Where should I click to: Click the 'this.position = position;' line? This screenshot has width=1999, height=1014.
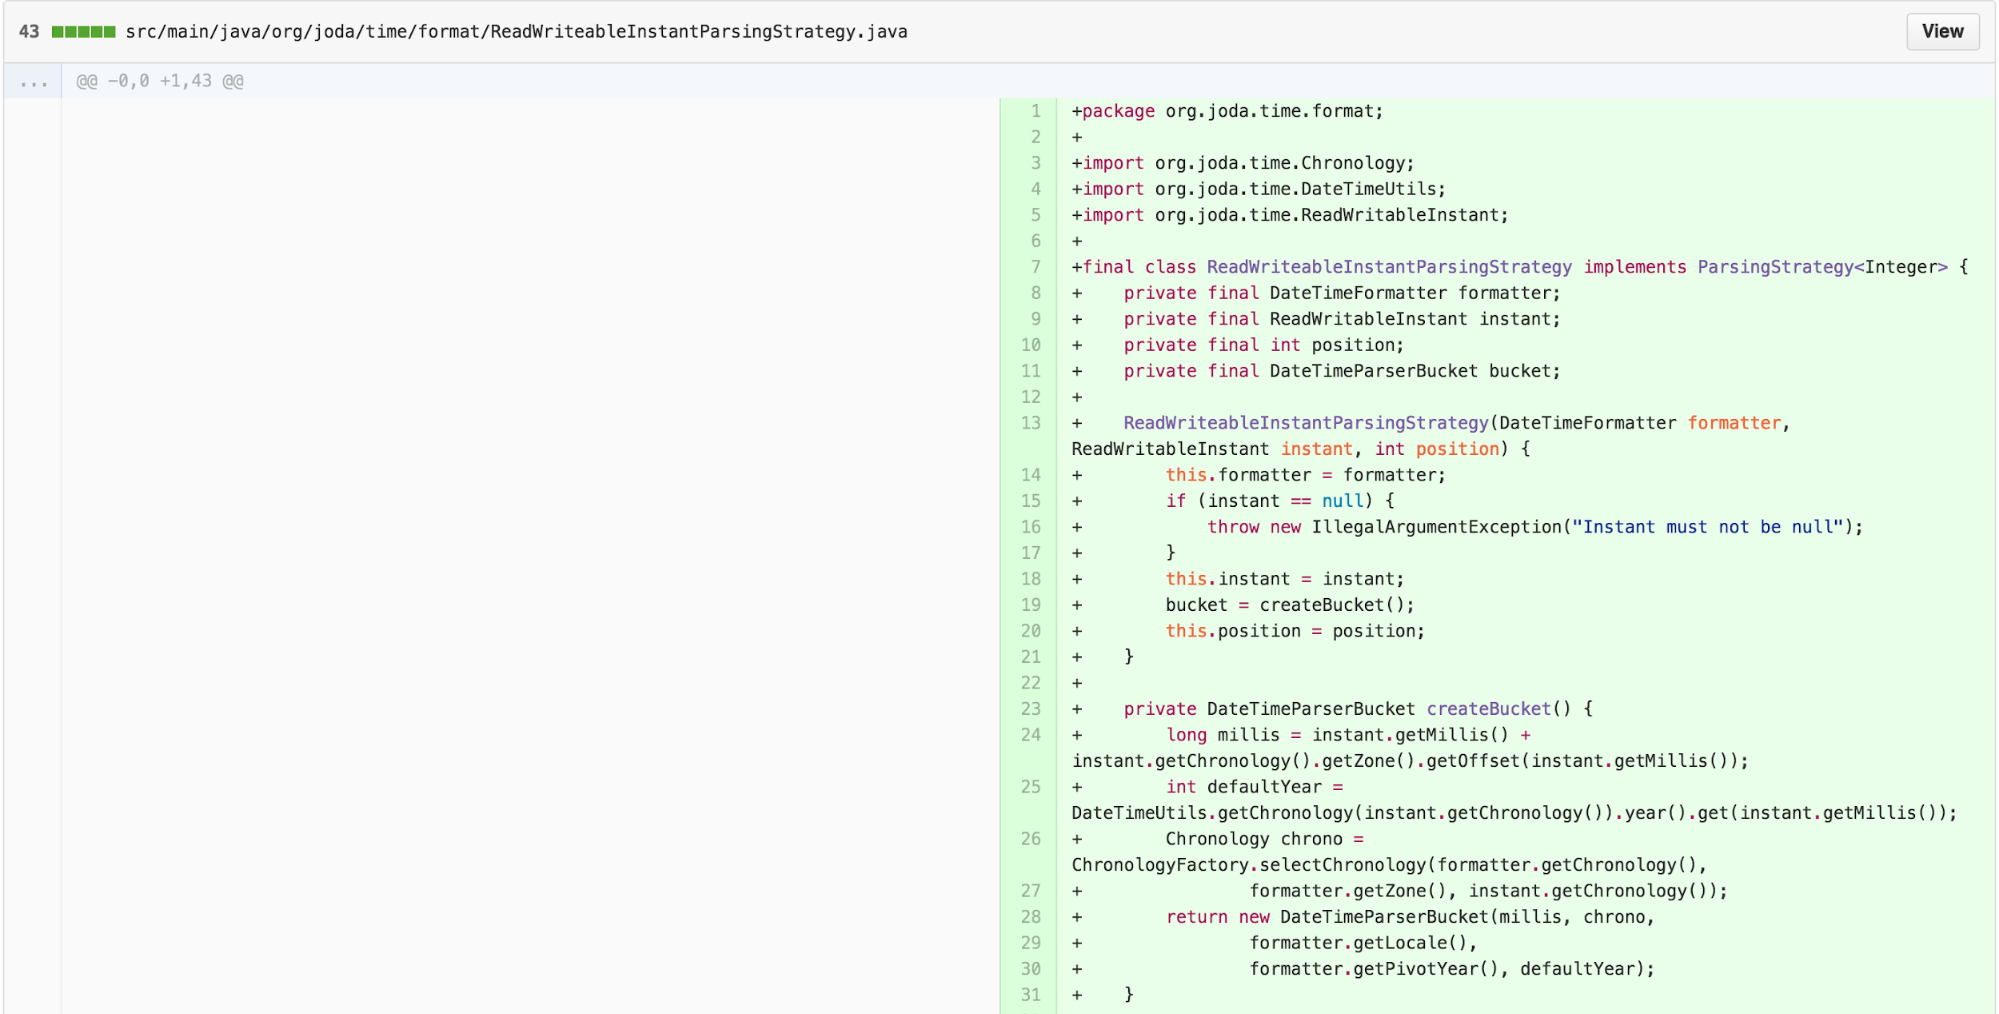(1295, 631)
